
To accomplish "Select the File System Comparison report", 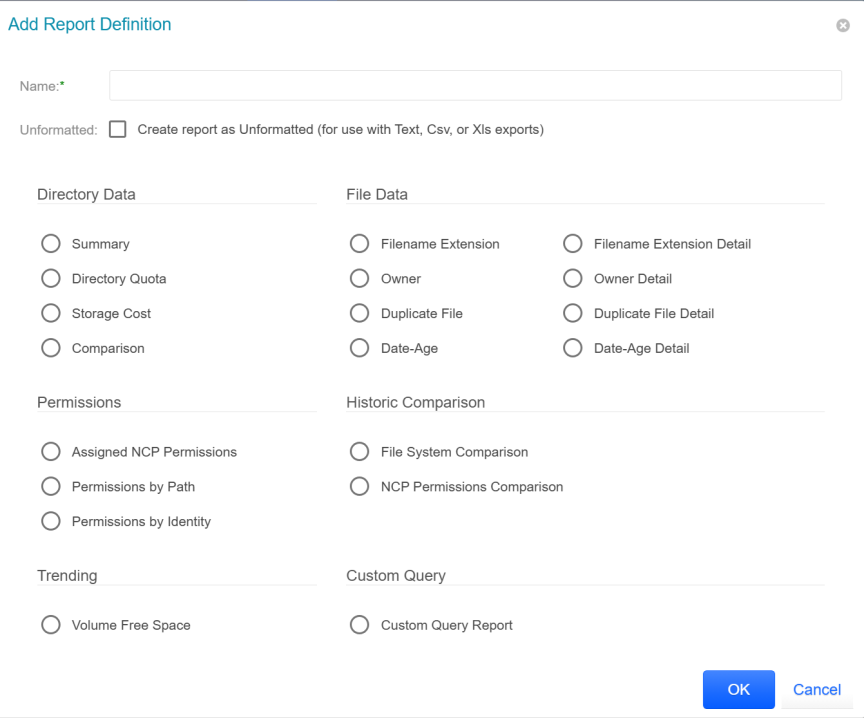I will pyautogui.click(x=359, y=451).
